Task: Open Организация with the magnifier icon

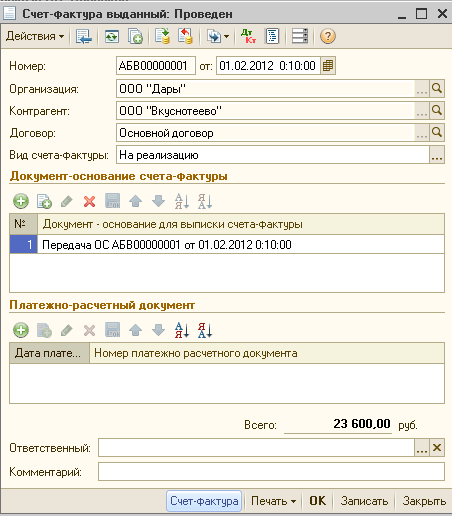Action: (x=437, y=89)
